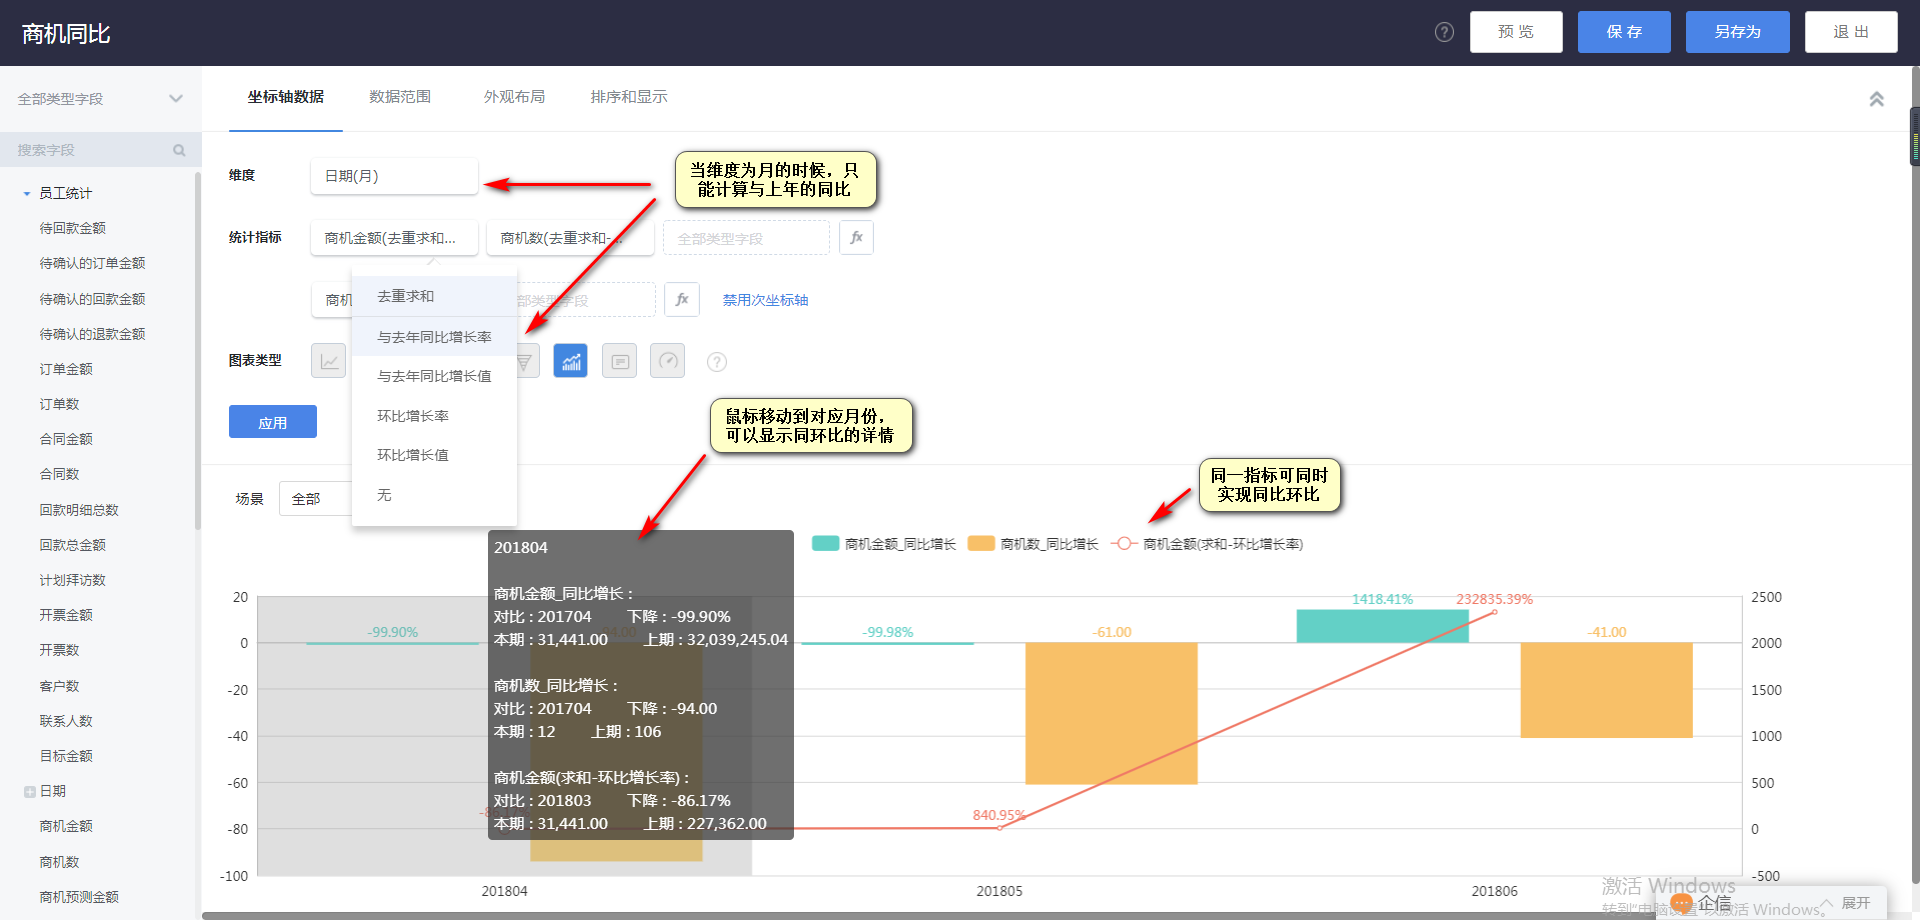
Task: Select the gauge chart type icon
Action: pos(668,361)
